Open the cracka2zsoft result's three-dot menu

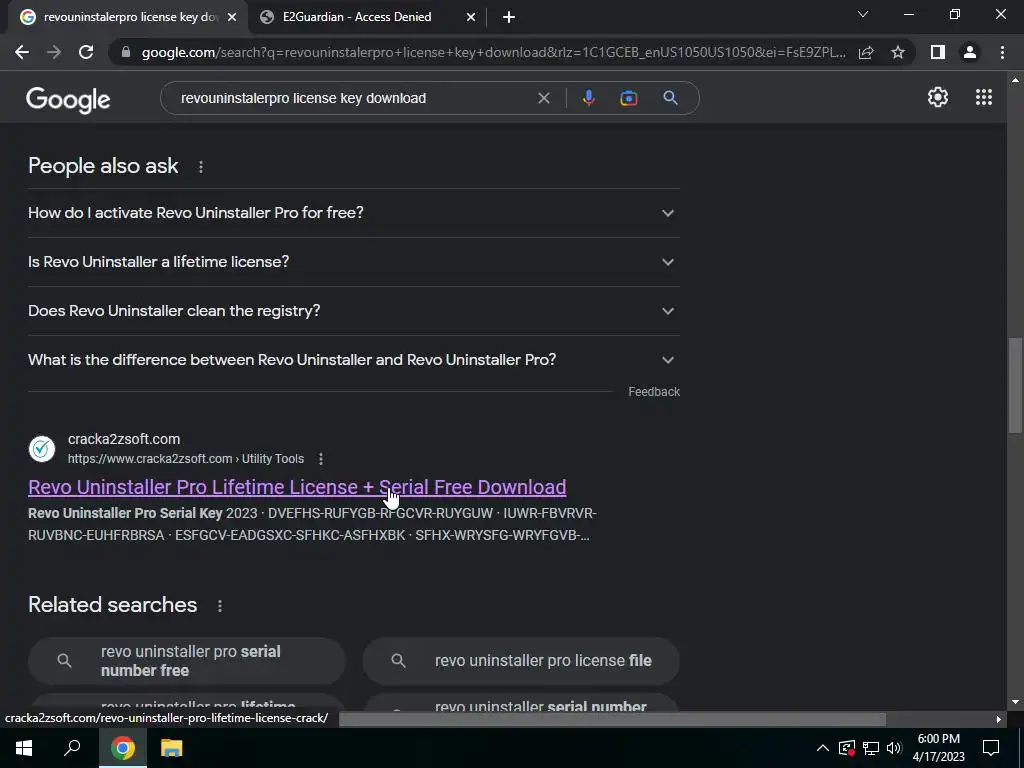coord(321,459)
